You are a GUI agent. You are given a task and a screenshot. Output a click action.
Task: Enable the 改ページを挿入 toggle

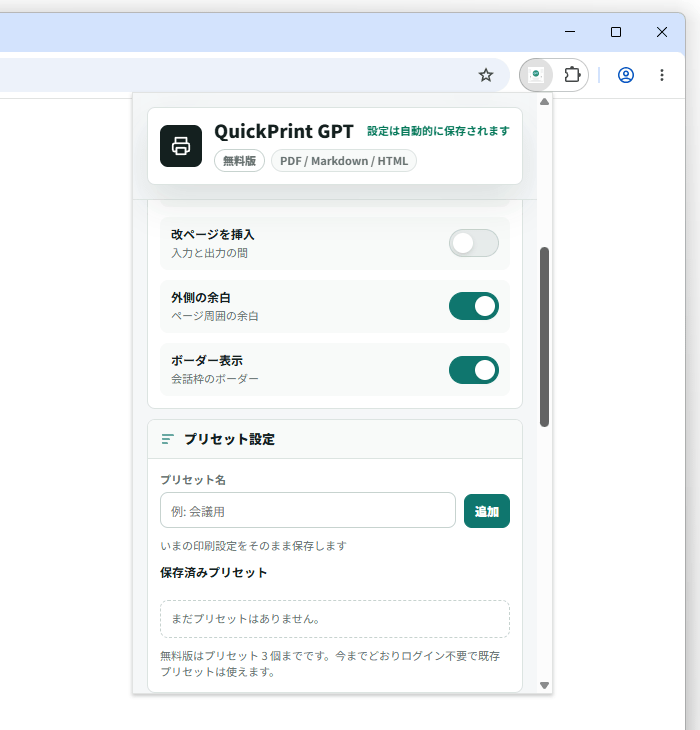pyautogui.click(x=474, y=243)
